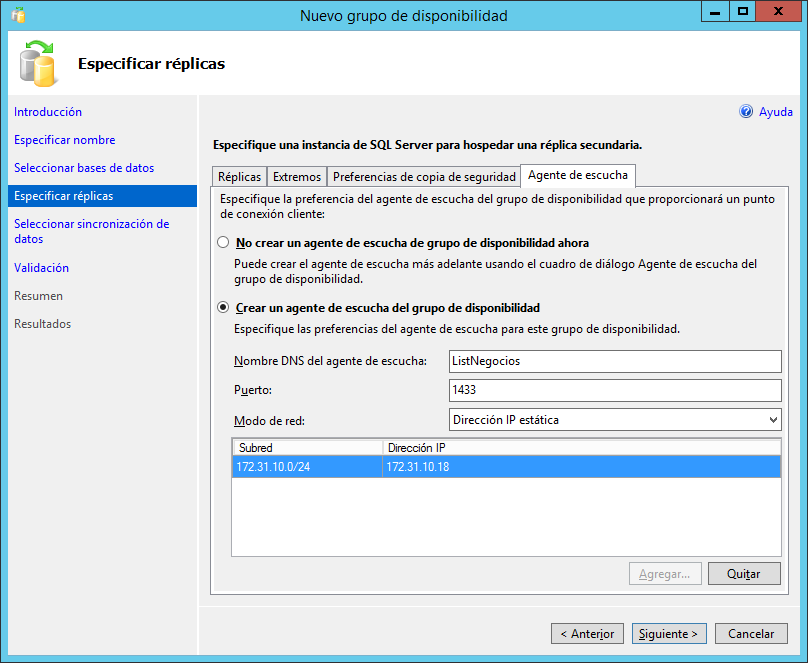This screenshot has height=663, width=808.
Task: Select the "Agente de escucha" tab
Action: click(578, 175)
